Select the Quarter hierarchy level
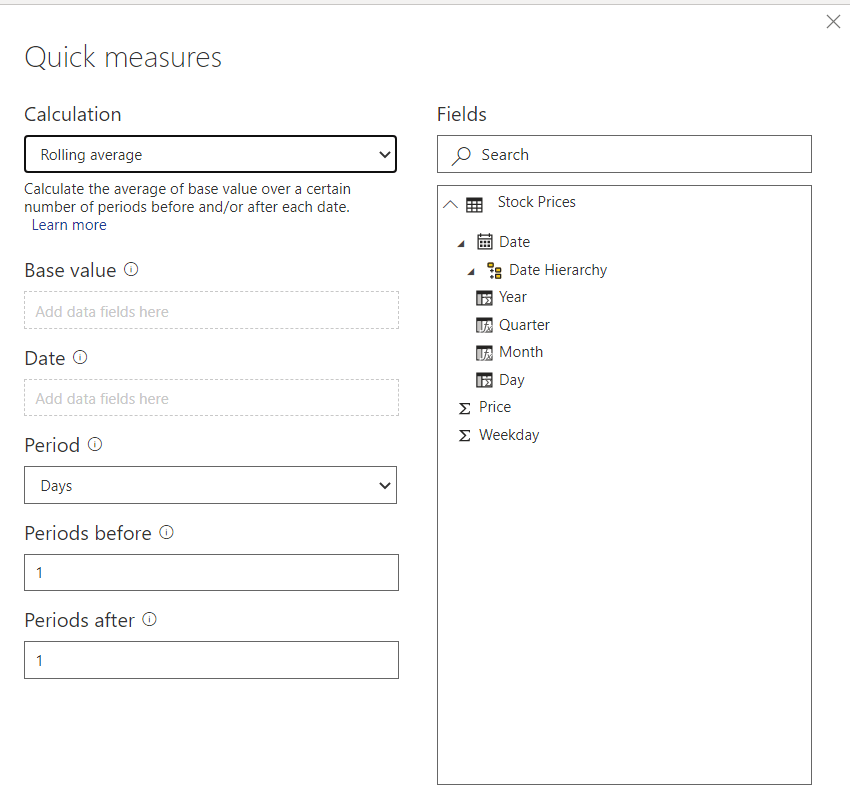 point(524,325)
